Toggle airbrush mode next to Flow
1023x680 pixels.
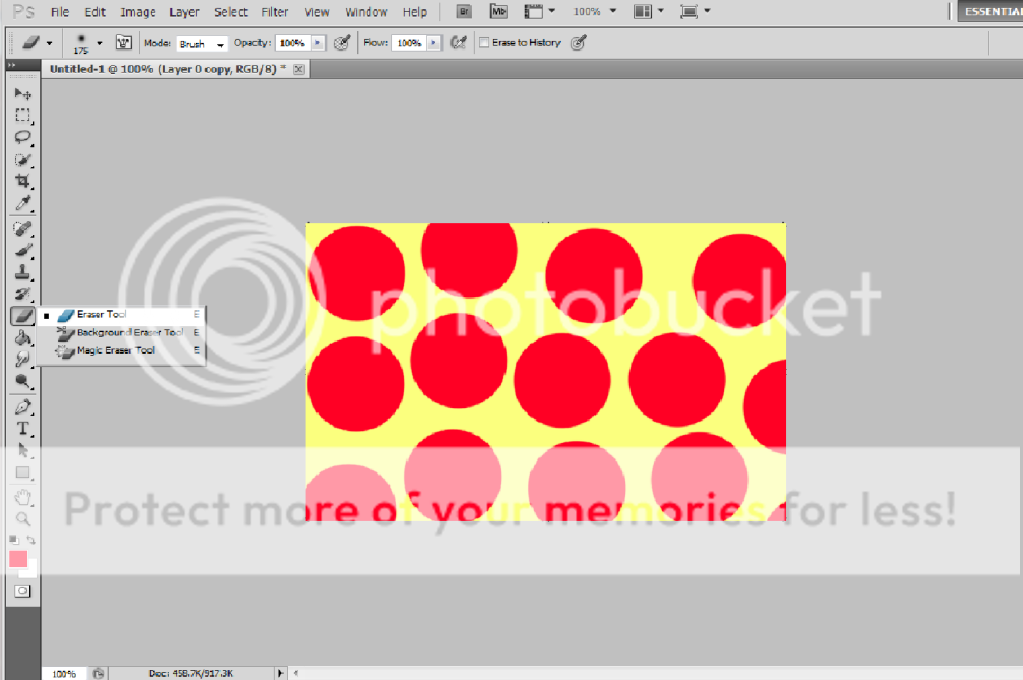459,43
